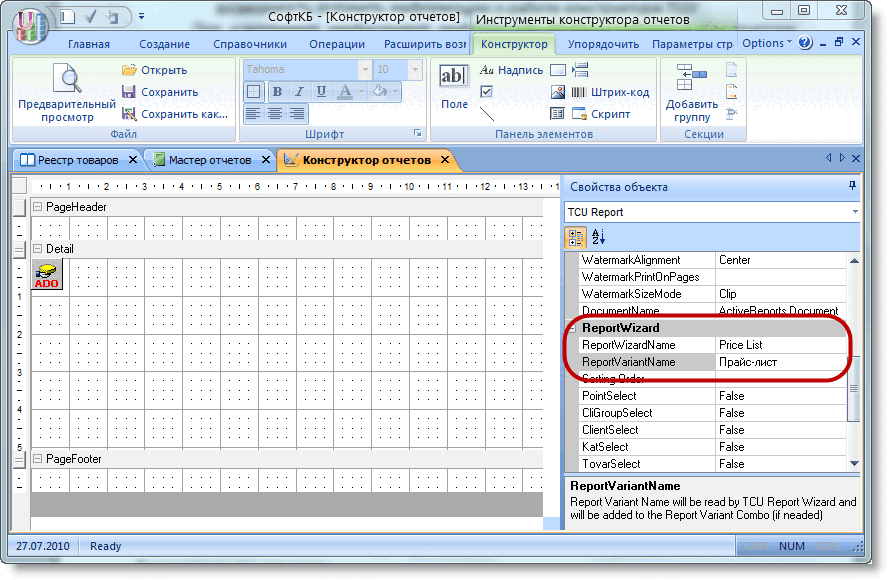The image size is (888, 580).
Task: Open the fill color dropdown arrow
Action: tap(395, 92)
